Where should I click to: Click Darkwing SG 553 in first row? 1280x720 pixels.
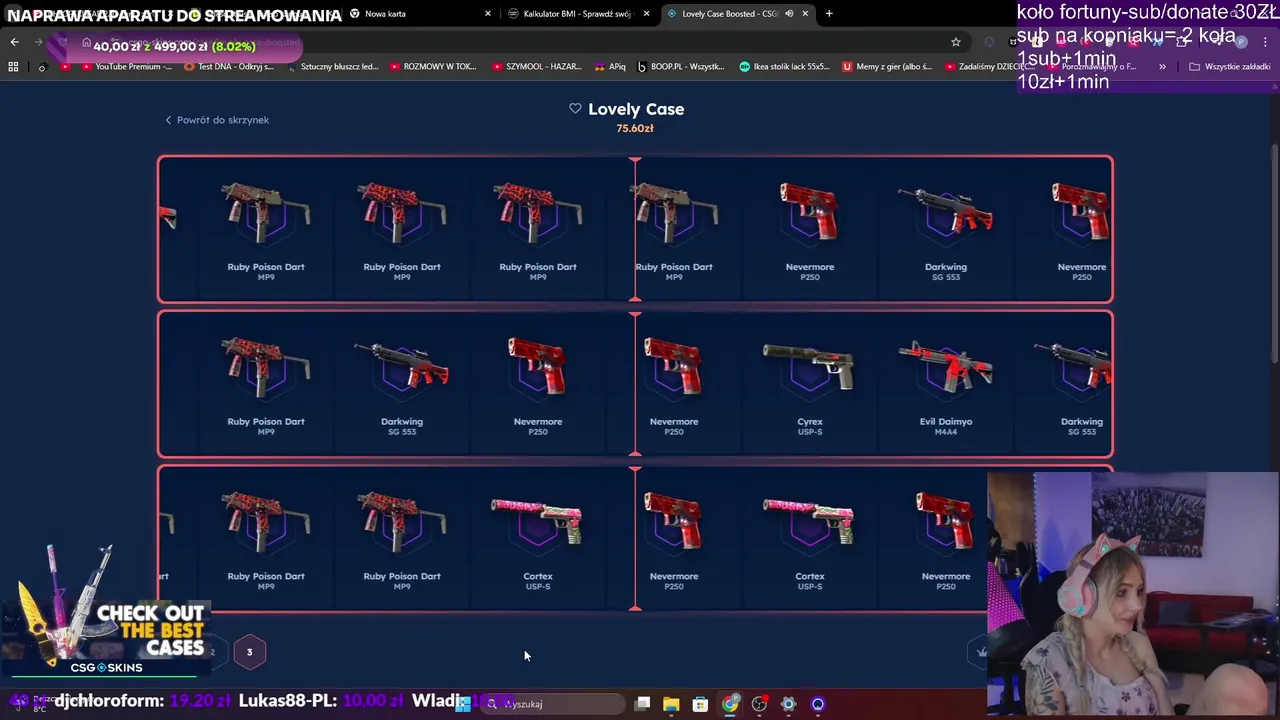[945, 228]
